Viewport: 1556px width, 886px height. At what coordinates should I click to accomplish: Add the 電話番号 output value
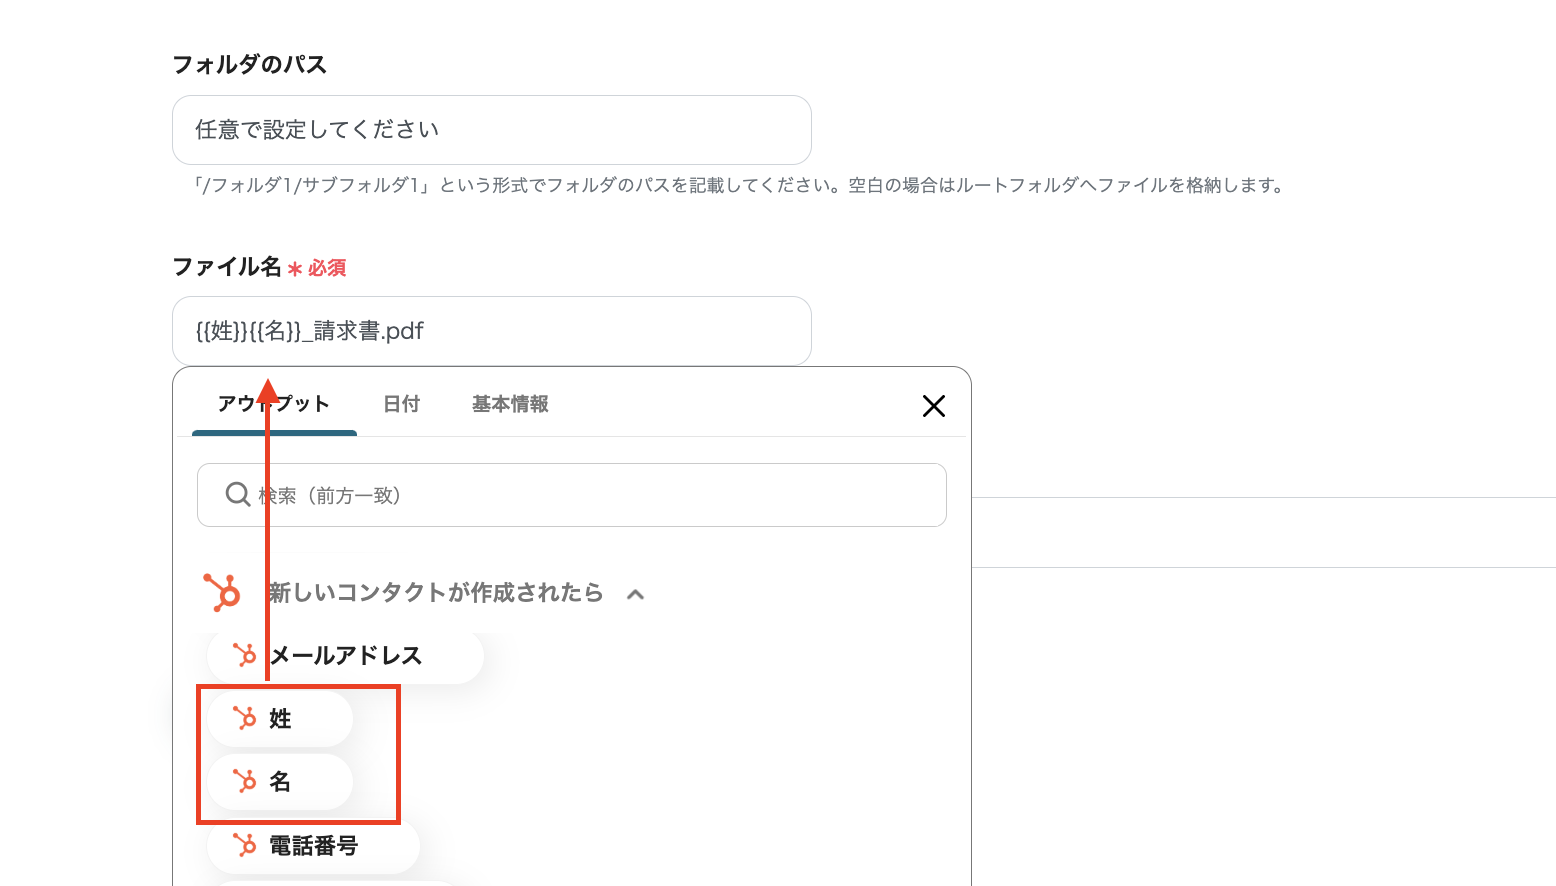click(x=313, y=846)
